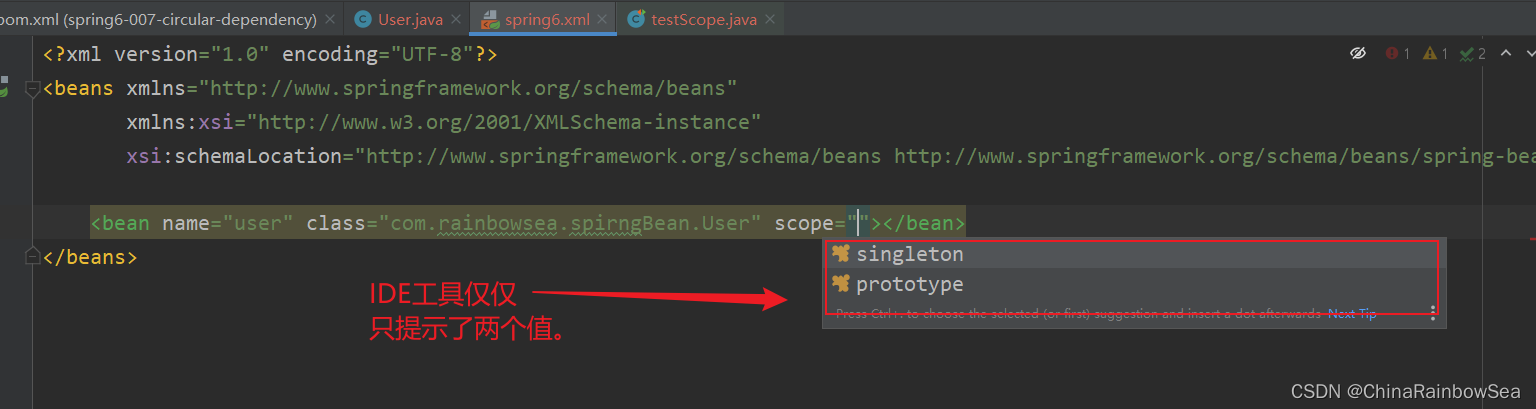This screenshot has width=1536, height=409.
Task: Click the bean name value "user"
Action: (258, 222)
